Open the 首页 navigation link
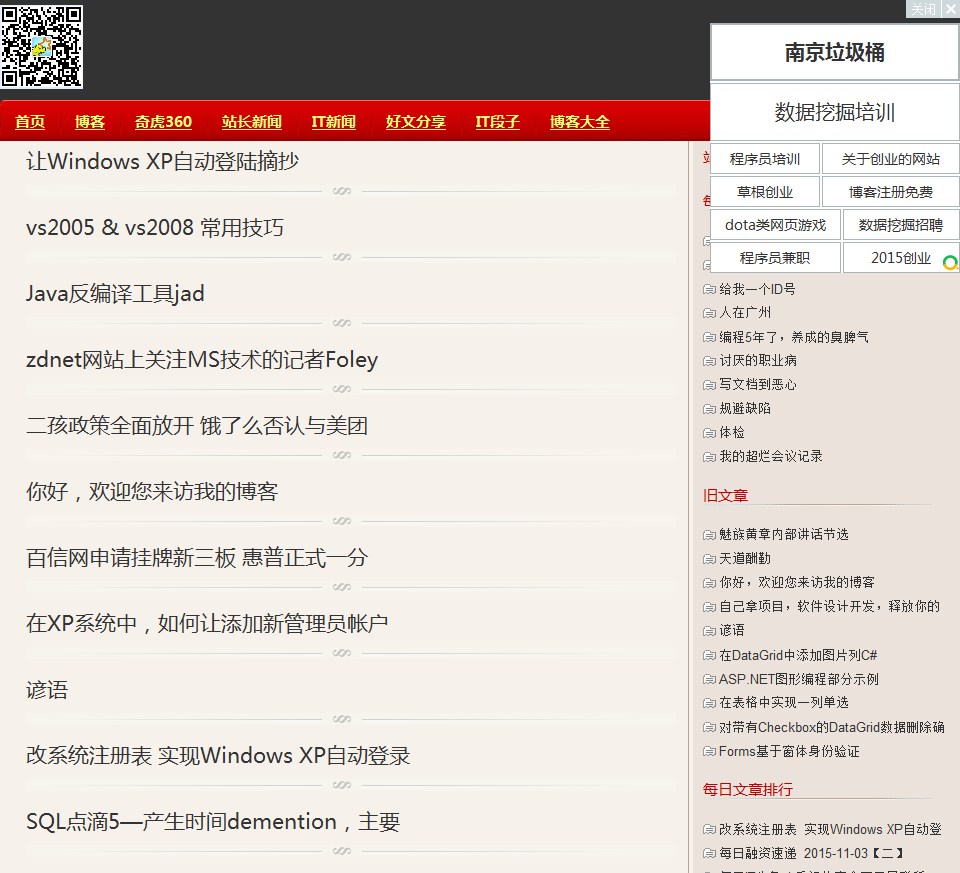Viewport: 960px width, 873px height. click(30, 122)
